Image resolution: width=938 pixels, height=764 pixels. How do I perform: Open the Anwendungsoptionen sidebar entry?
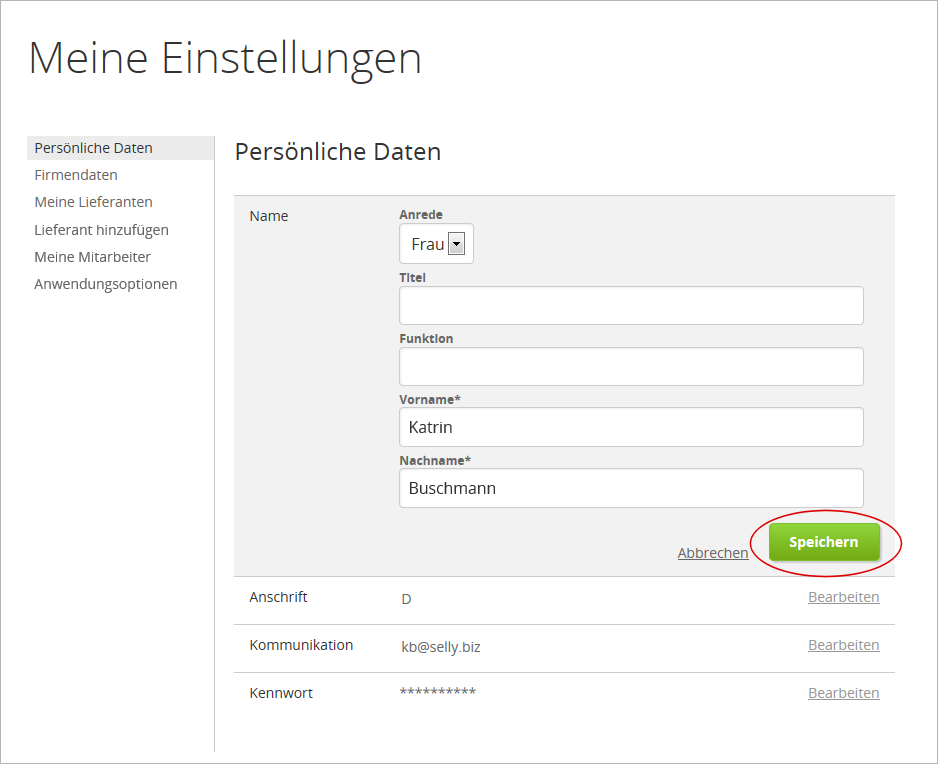(106, 284)
